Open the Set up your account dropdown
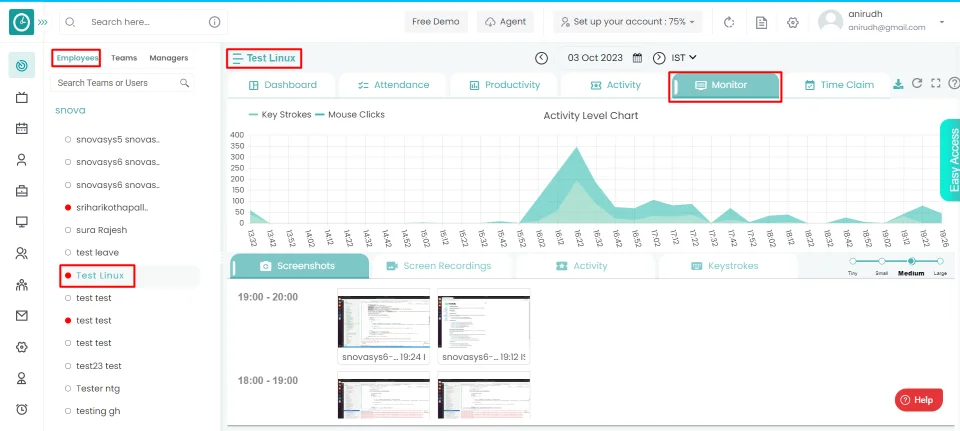The image size is (960, 431). (628, 22)
